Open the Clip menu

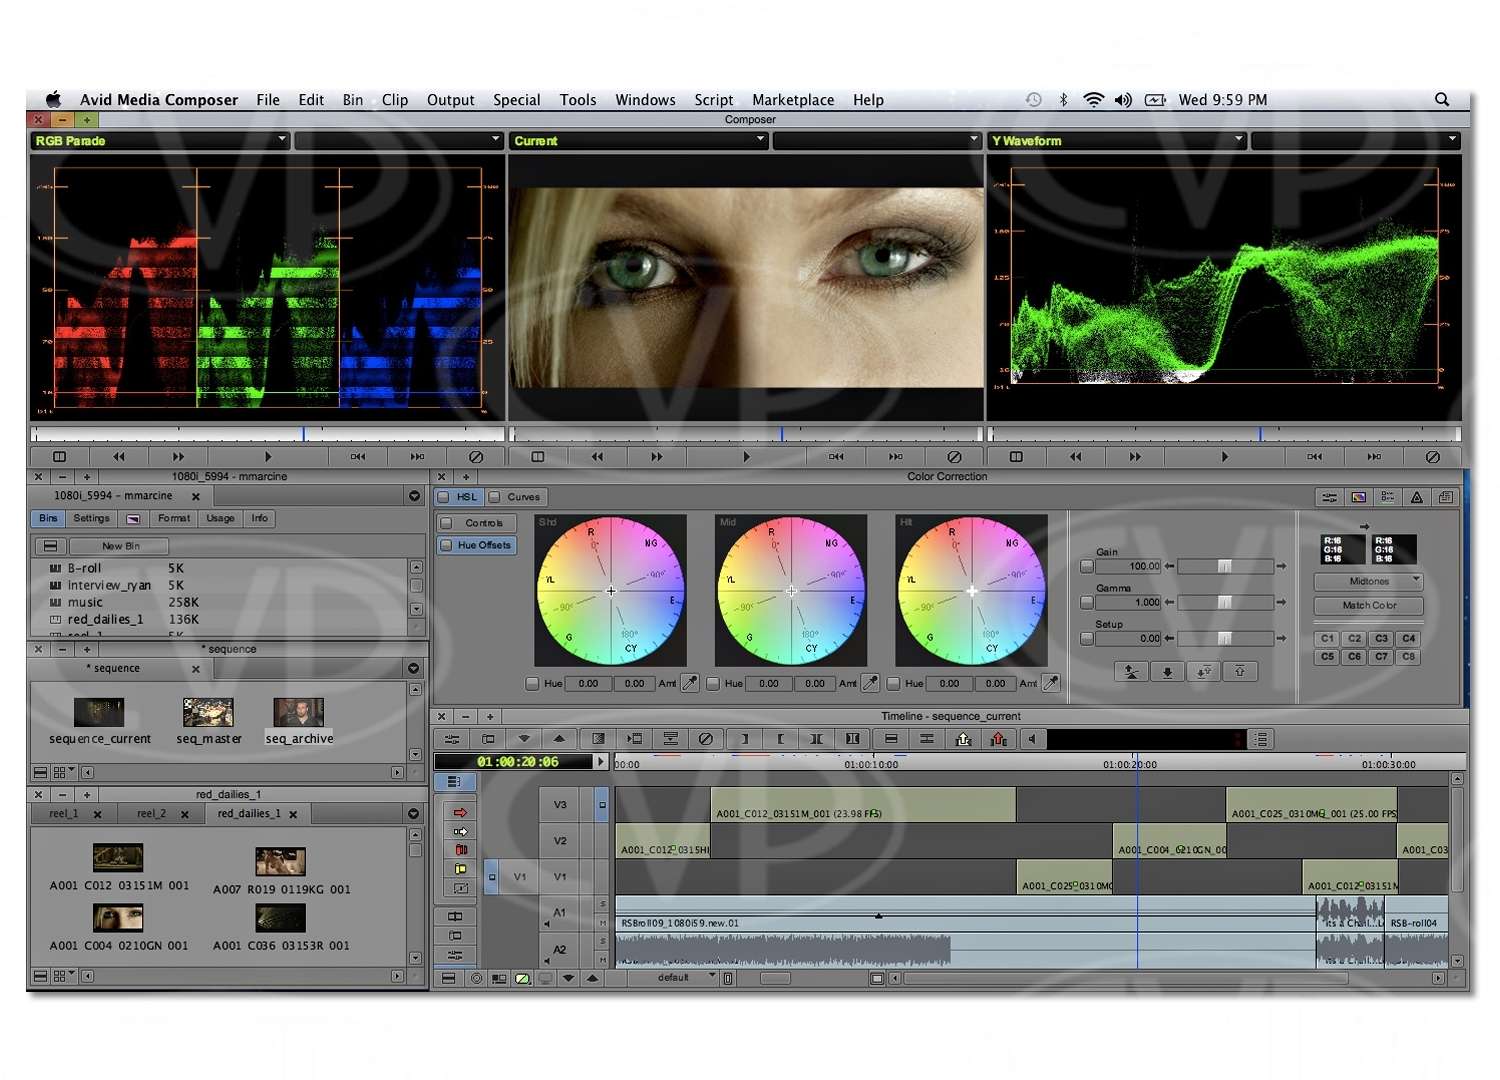pyautogui.click(x=395, y=100)
